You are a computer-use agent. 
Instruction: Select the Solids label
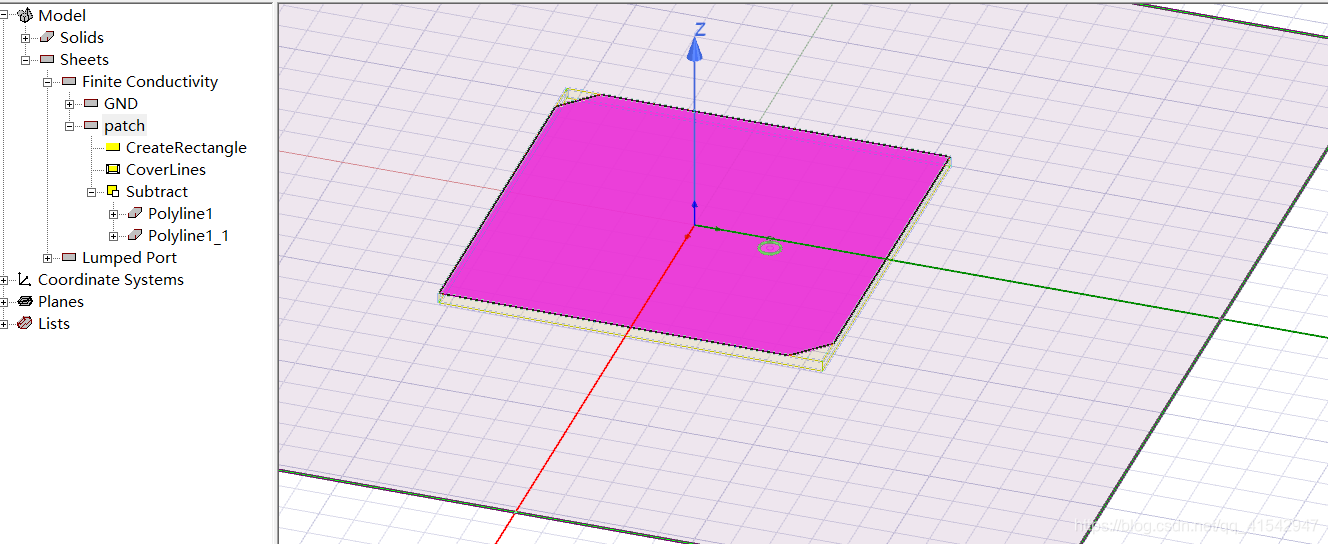click(x=82, y=37)
